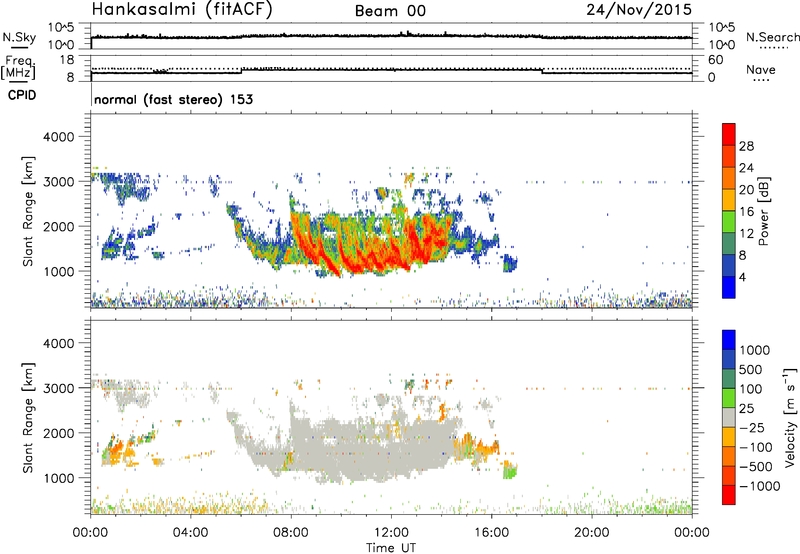Click the date '24/Nov/2015'
The height and width of the screenshot is (554, 800).
click(x=639, y=9)
